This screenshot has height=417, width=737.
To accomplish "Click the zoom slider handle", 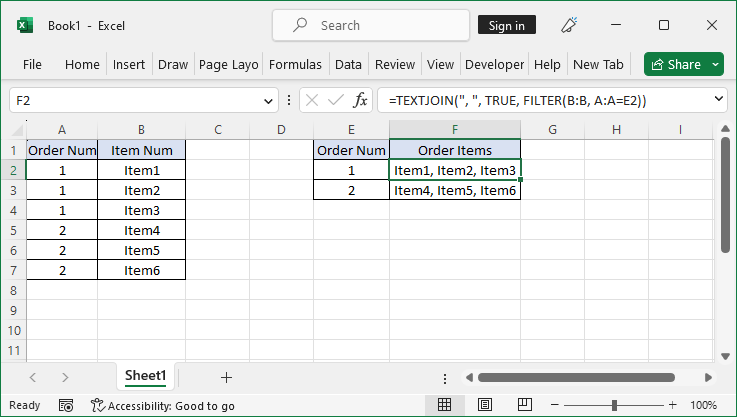I will coord(614,405).
